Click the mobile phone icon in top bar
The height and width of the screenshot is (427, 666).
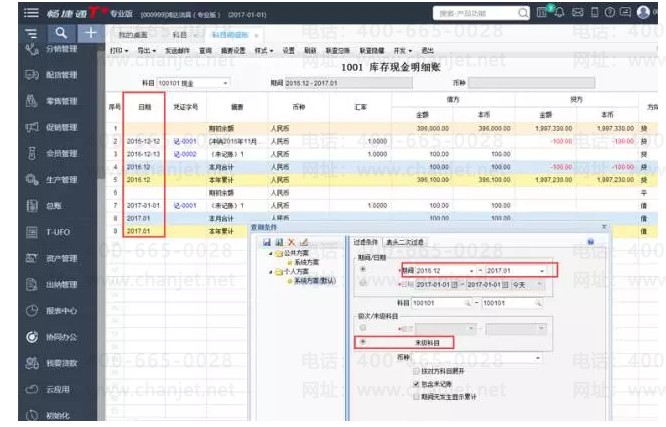pos(595,13)
